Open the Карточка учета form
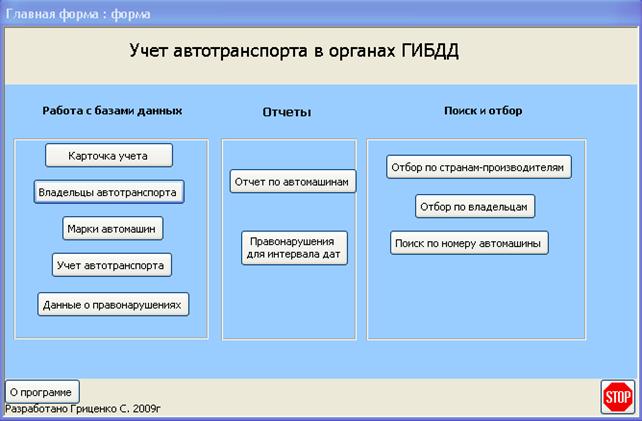 (109, 155)
